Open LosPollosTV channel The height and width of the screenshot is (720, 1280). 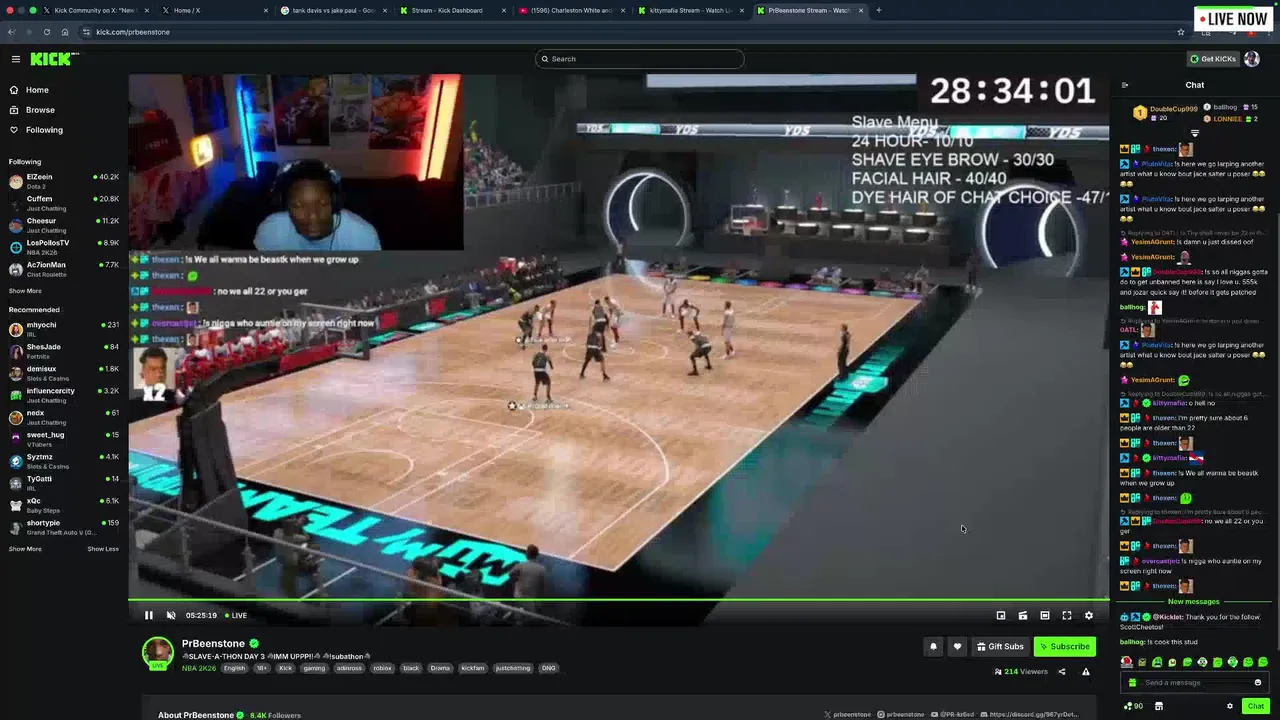pyautogui.click(x=64, y=247)
